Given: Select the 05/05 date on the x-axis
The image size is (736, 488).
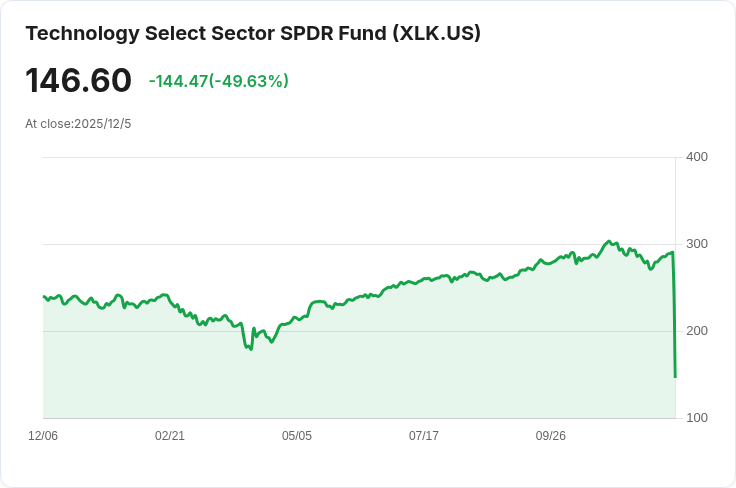Looking at the screenshot, I should pos(297,436).
